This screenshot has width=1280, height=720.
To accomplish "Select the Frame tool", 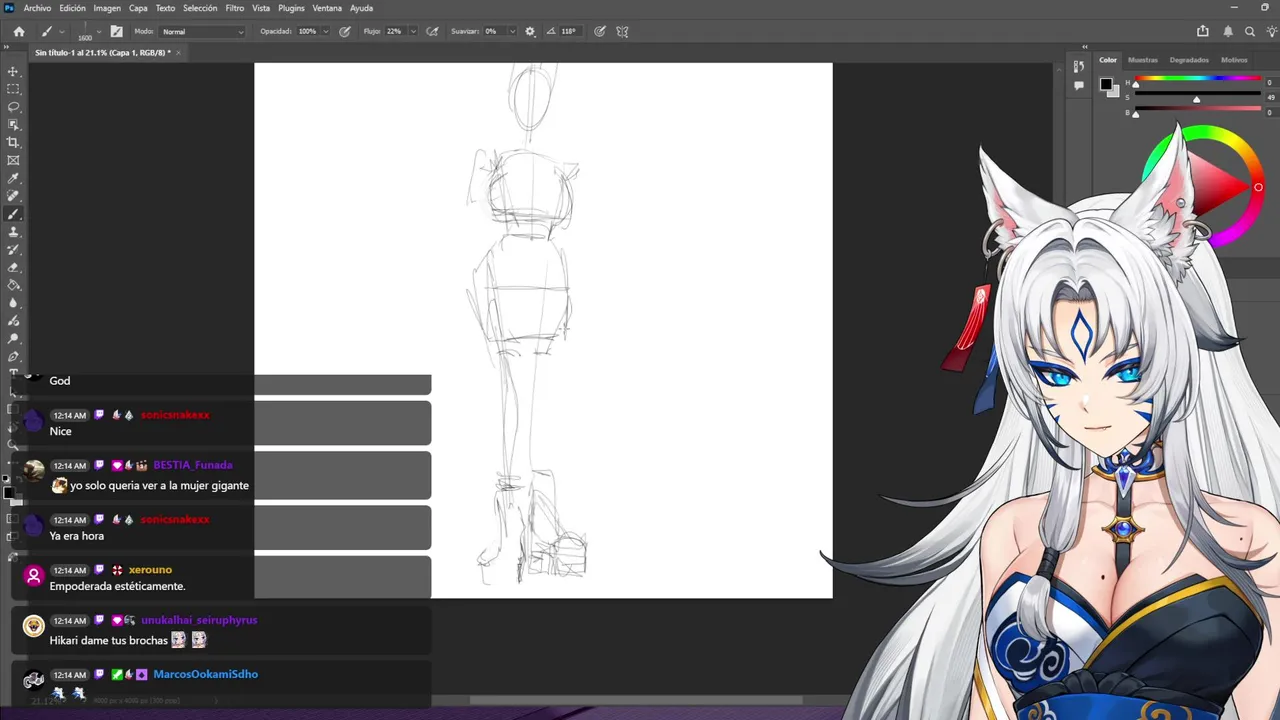I will point(13,161).
